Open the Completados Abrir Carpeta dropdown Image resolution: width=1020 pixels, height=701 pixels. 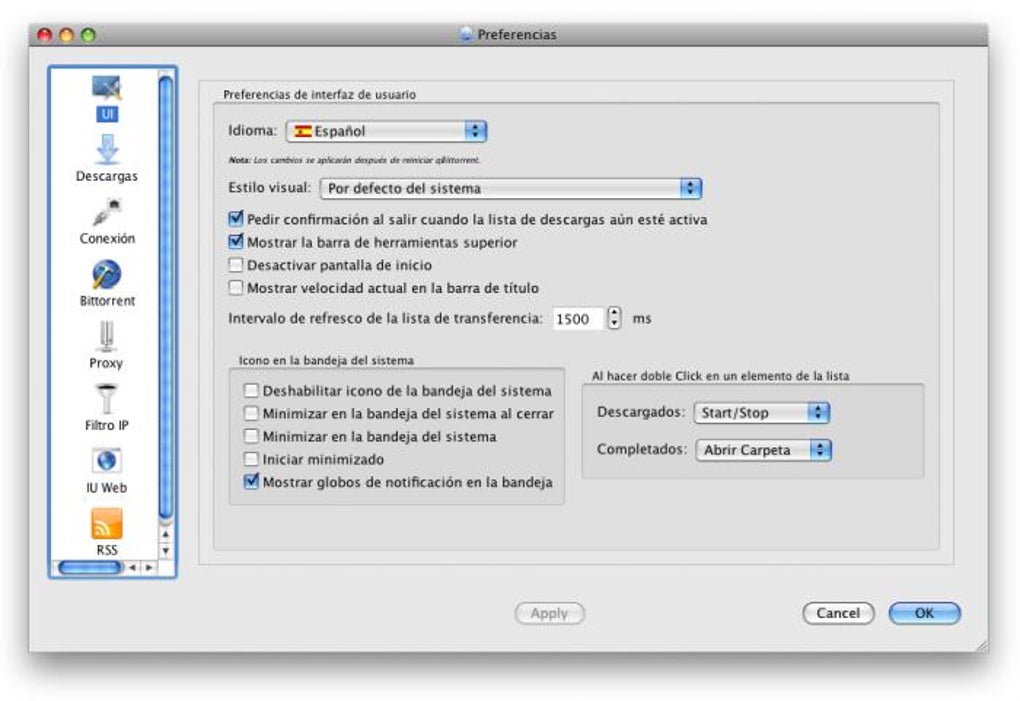pyautogui.click(x=764, y=450)
